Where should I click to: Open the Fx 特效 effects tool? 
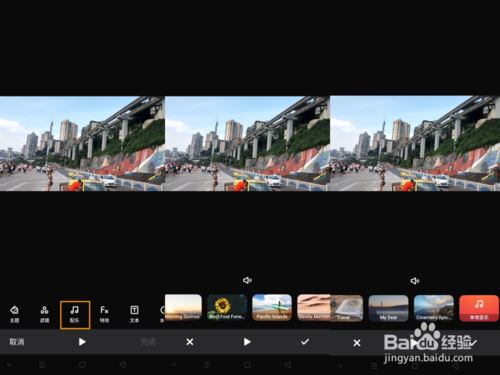[x=104, y=314]
